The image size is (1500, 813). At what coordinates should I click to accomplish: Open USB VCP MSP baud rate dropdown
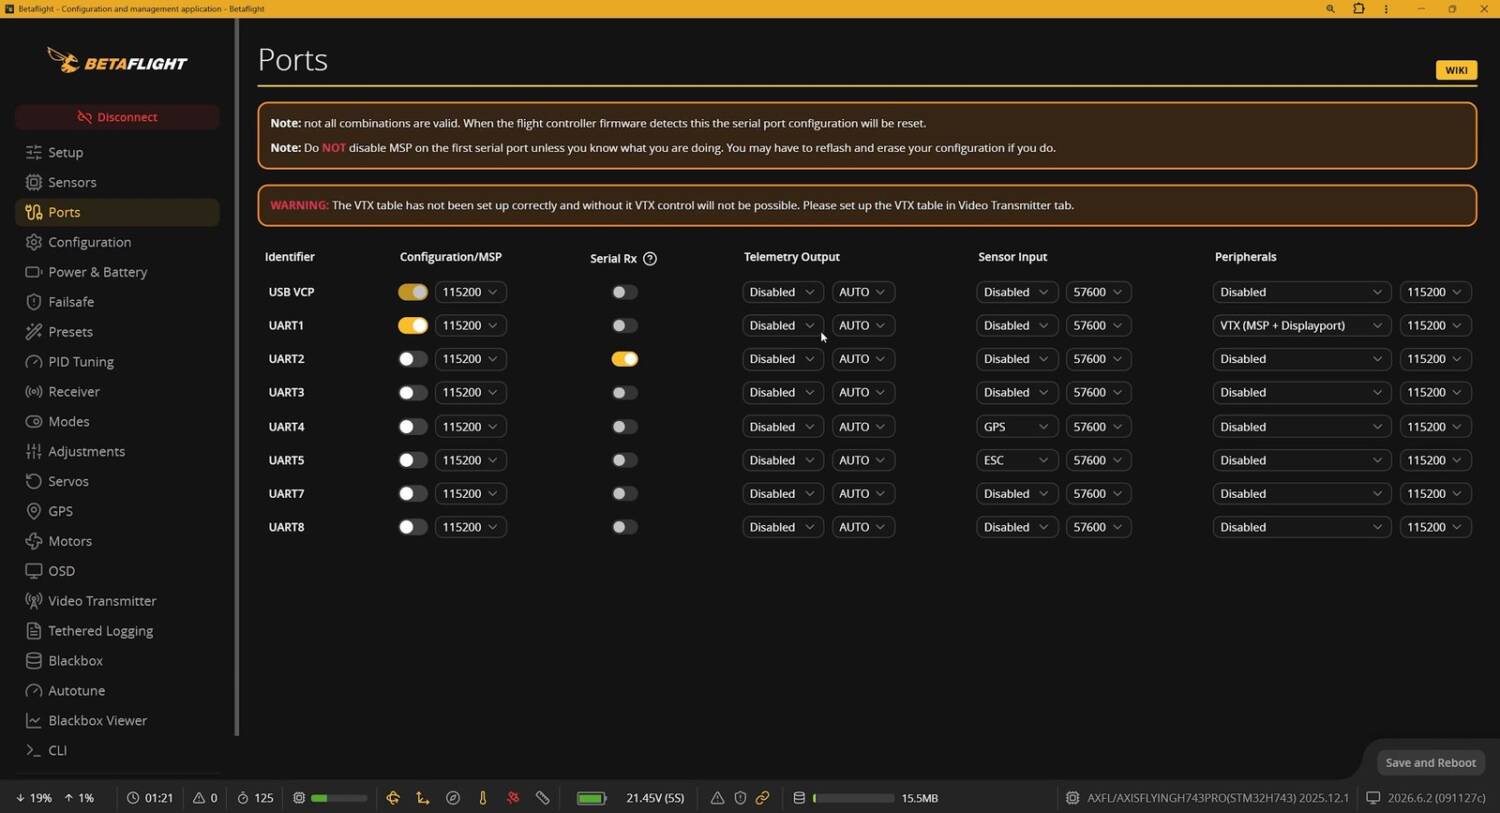[x=470, y=292]
